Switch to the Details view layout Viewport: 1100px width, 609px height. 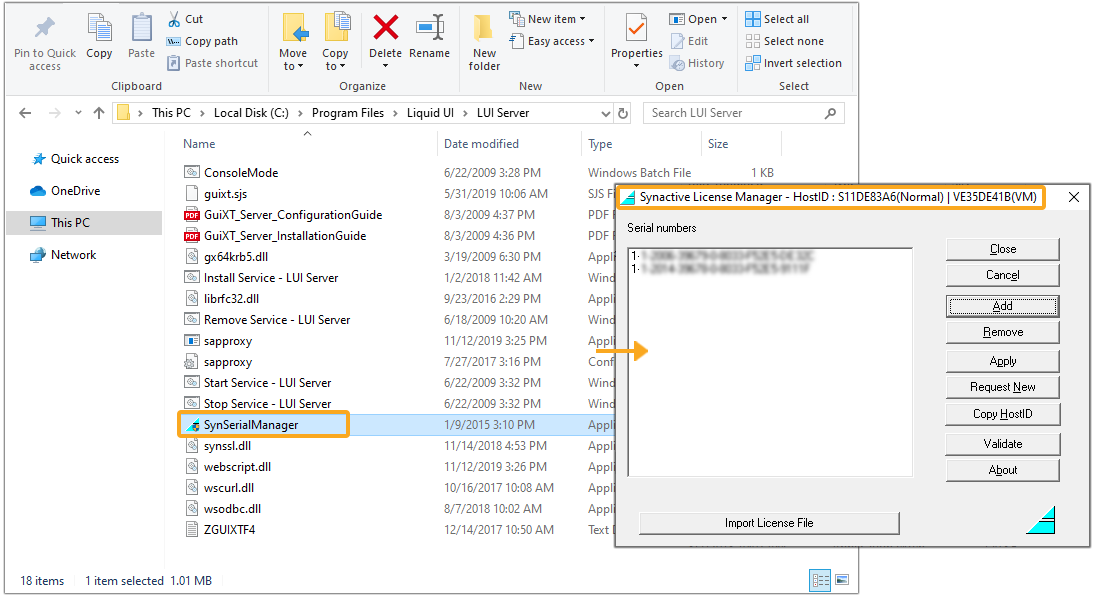point(820,580)
